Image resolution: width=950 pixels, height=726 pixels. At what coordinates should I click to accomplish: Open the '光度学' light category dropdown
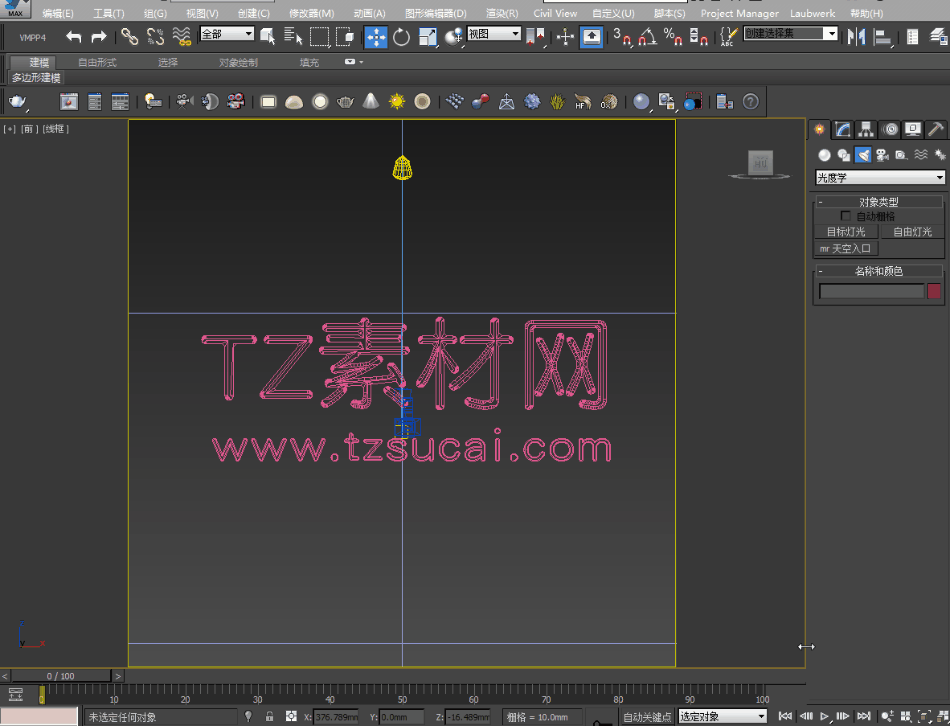point(880,178)
